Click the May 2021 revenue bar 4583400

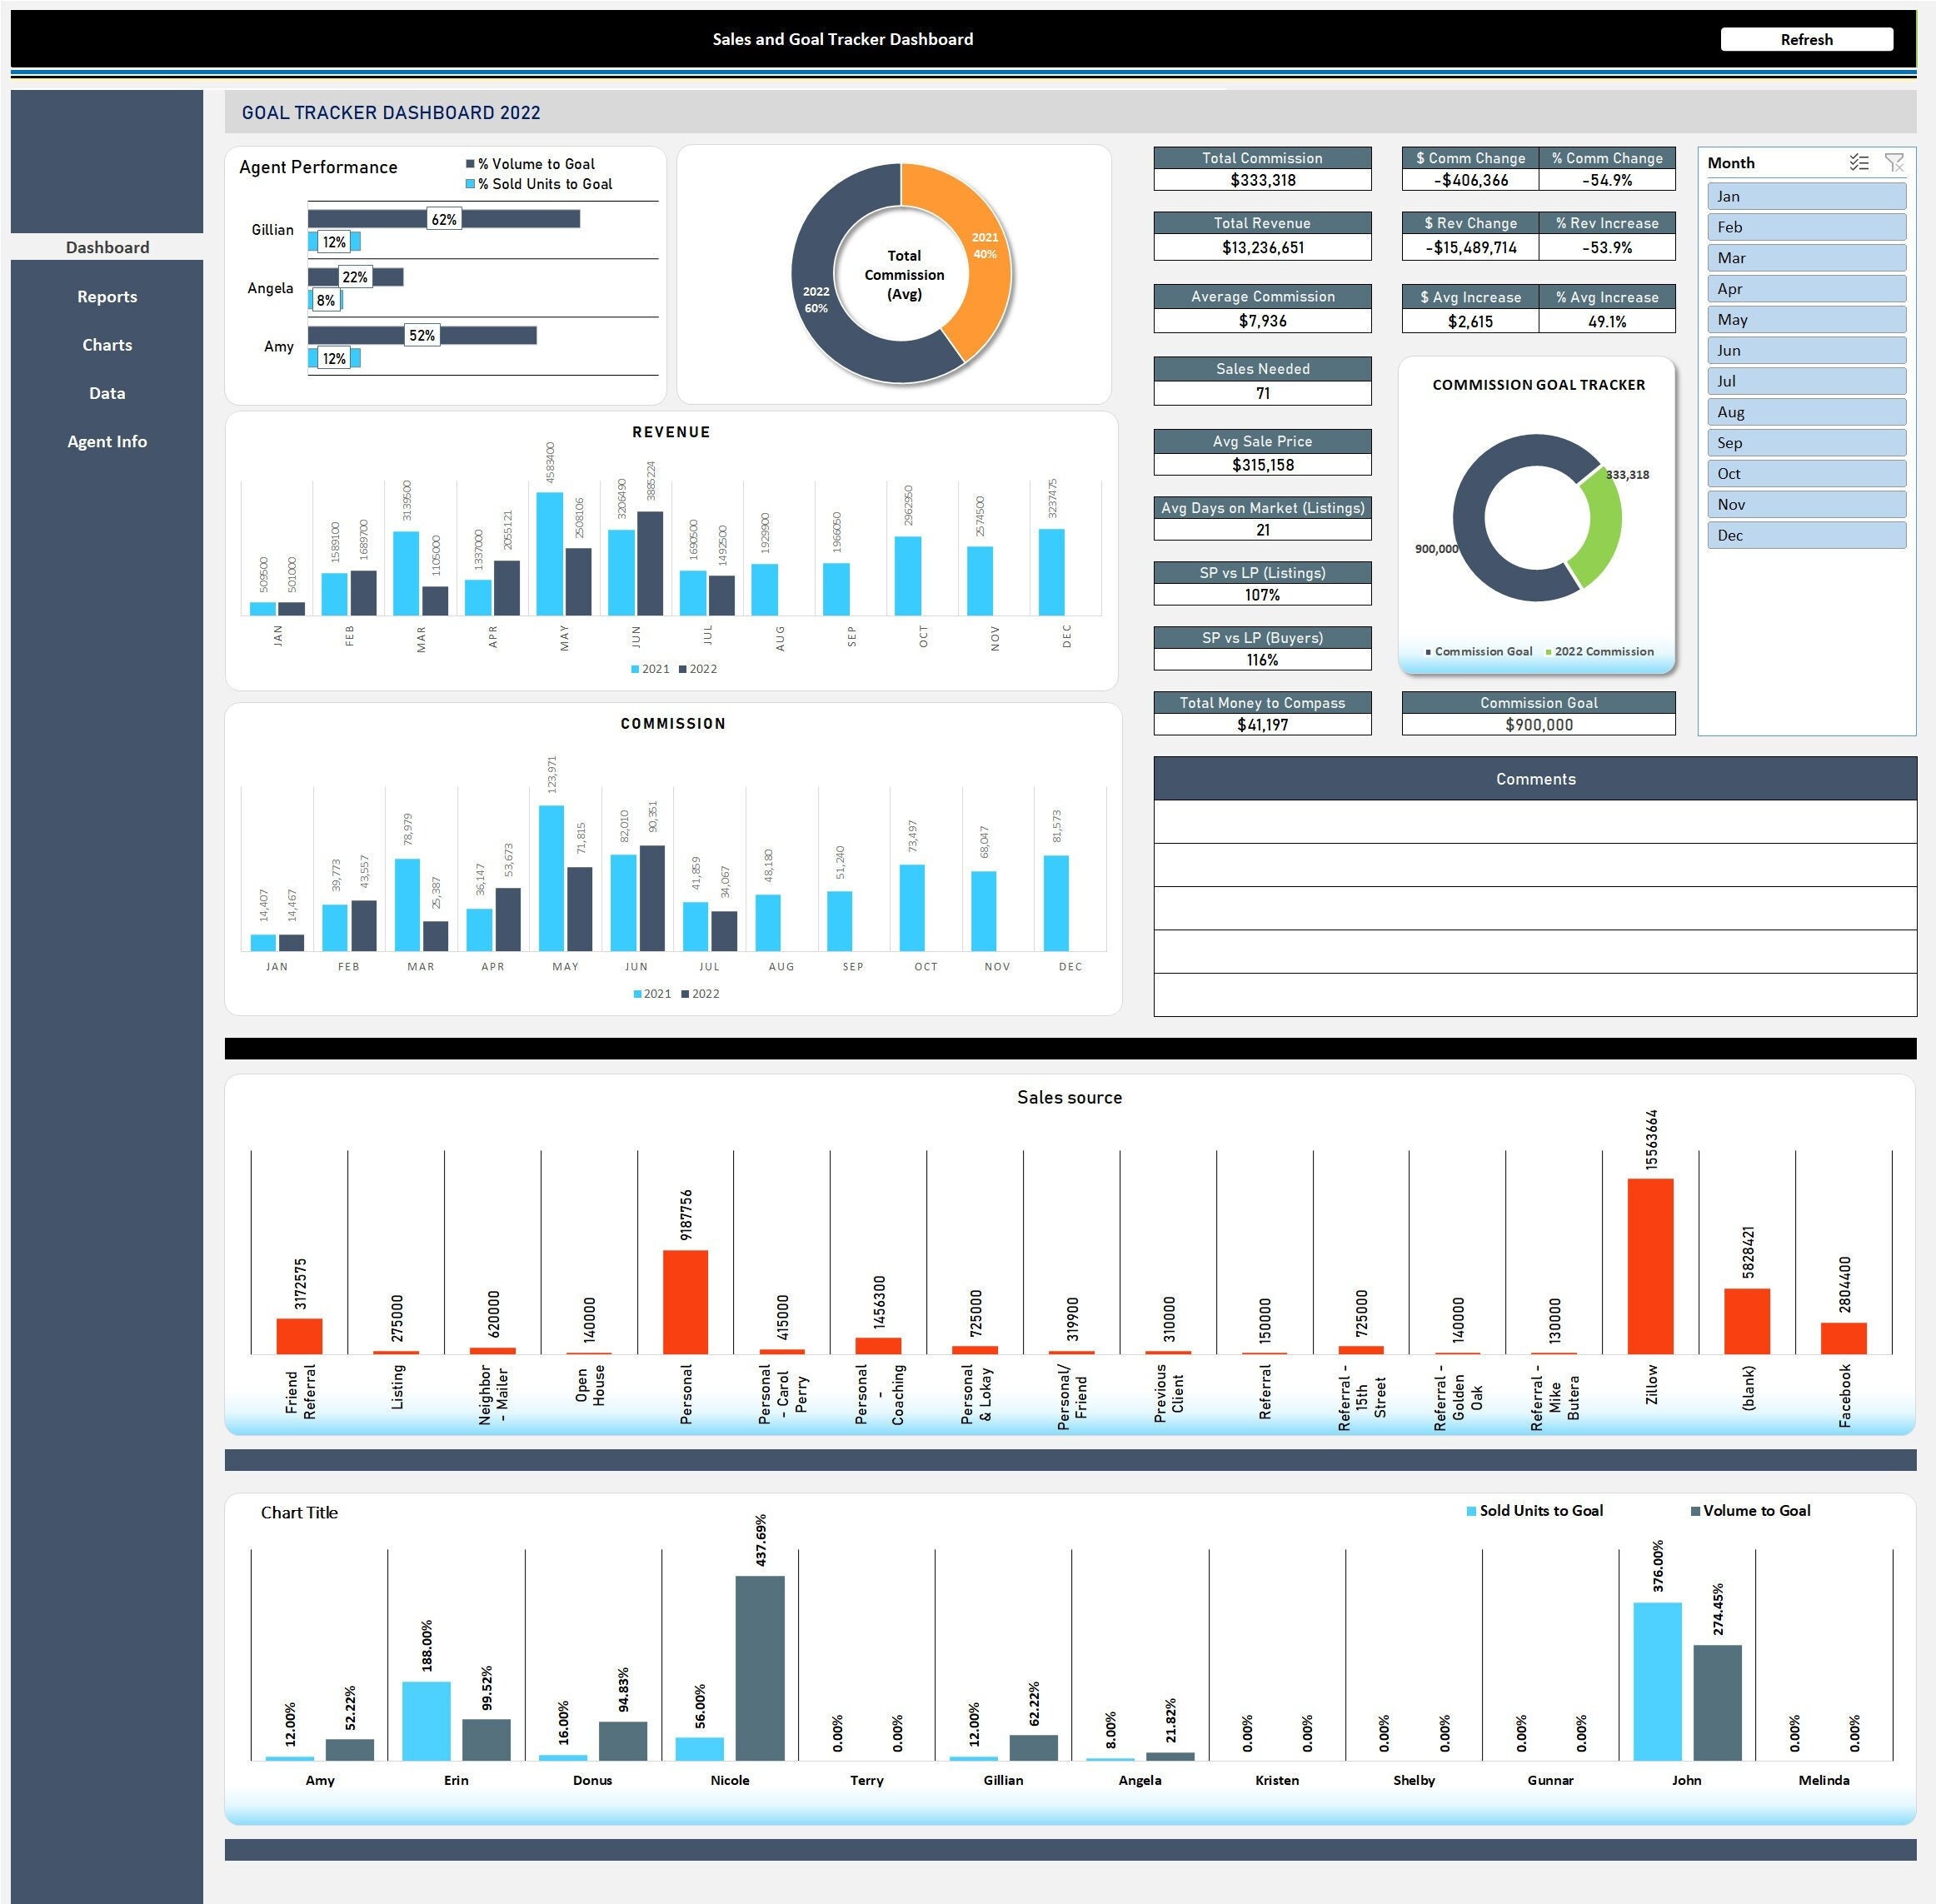(549, 554)
